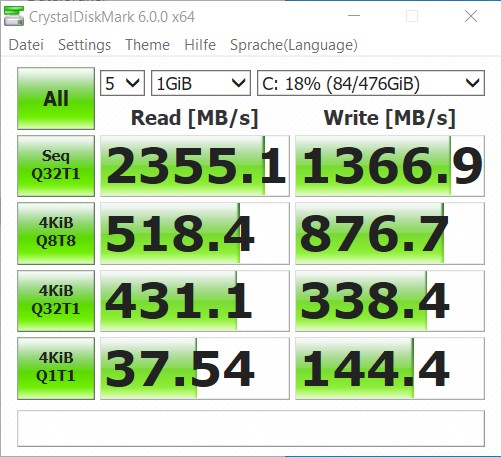Click the Seq write result 1366.9
The width and height of the screenshot is (501, 457).
click(390, 166)
